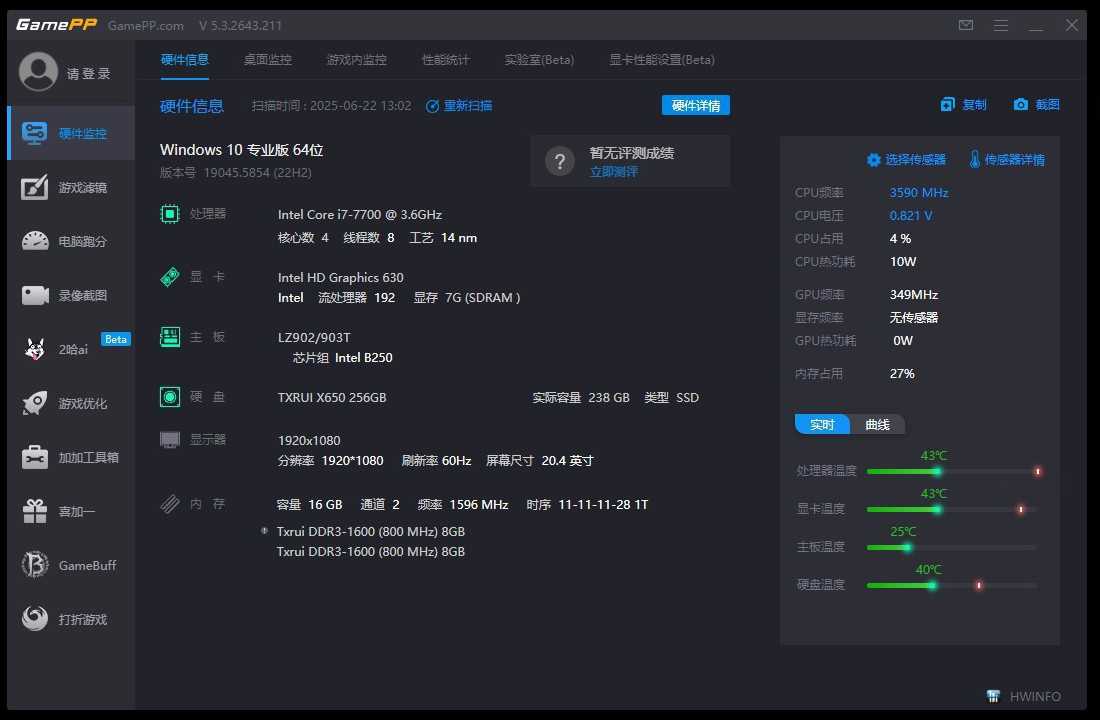Click CPU电压 value '0.821 V'
Image resolution: width=1100 pixels, height=720 pixels.
coord(911,215)
